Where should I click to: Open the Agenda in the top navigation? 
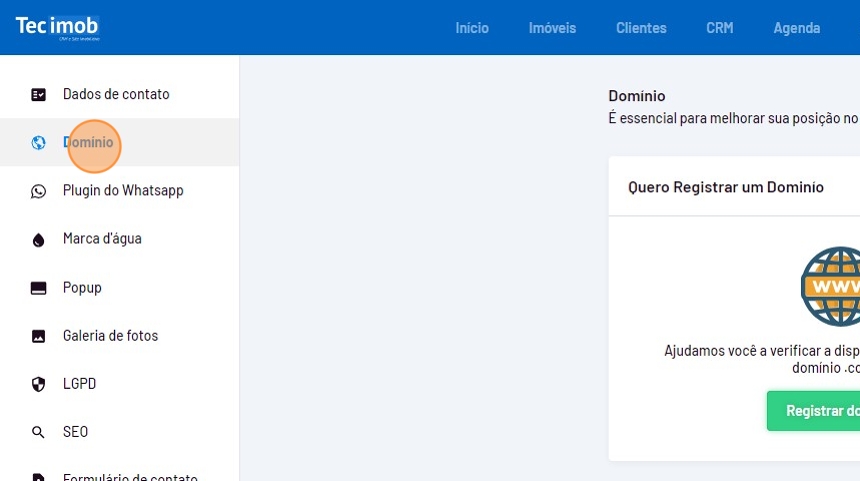(796, 28)
